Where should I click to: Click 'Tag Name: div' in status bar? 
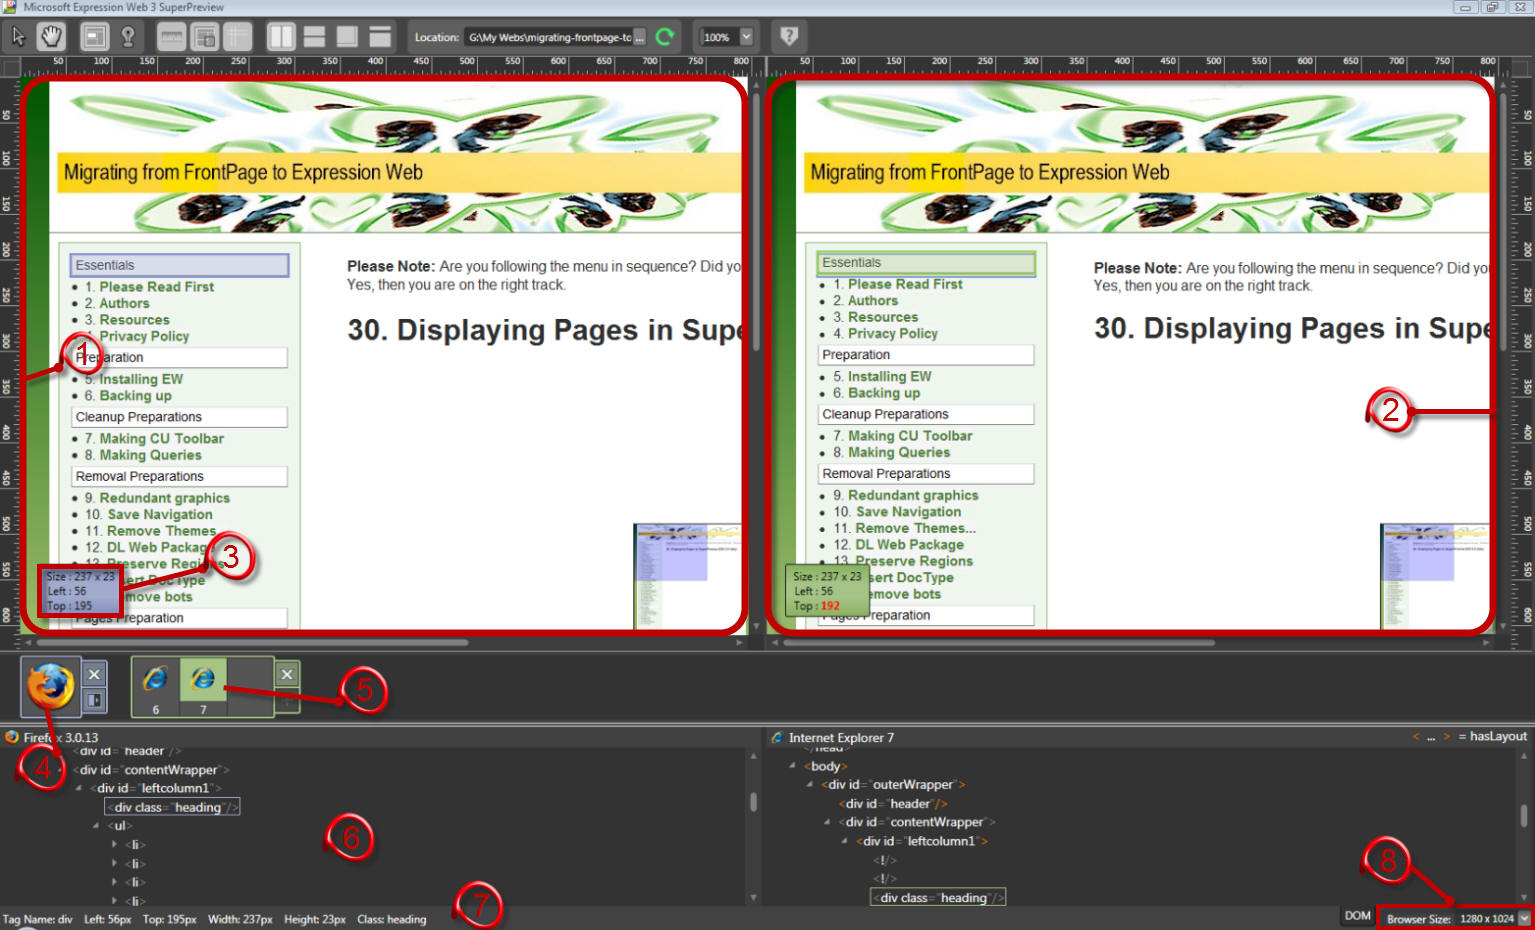pyautogui.click(x=38, y=919)
